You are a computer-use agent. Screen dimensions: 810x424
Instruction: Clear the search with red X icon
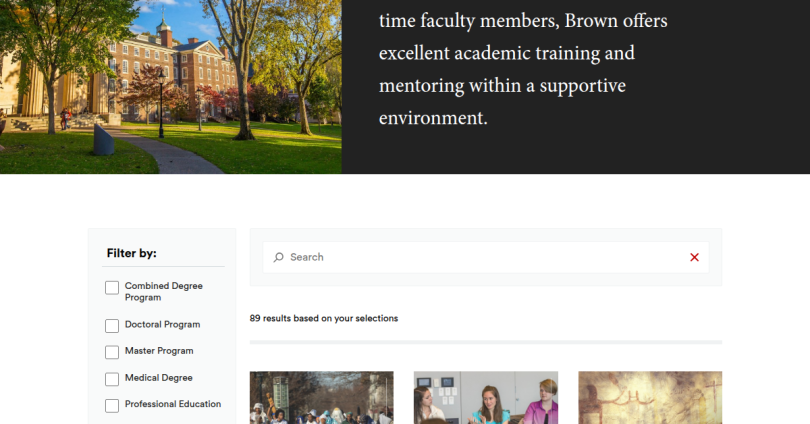click(x=694, y=257)
